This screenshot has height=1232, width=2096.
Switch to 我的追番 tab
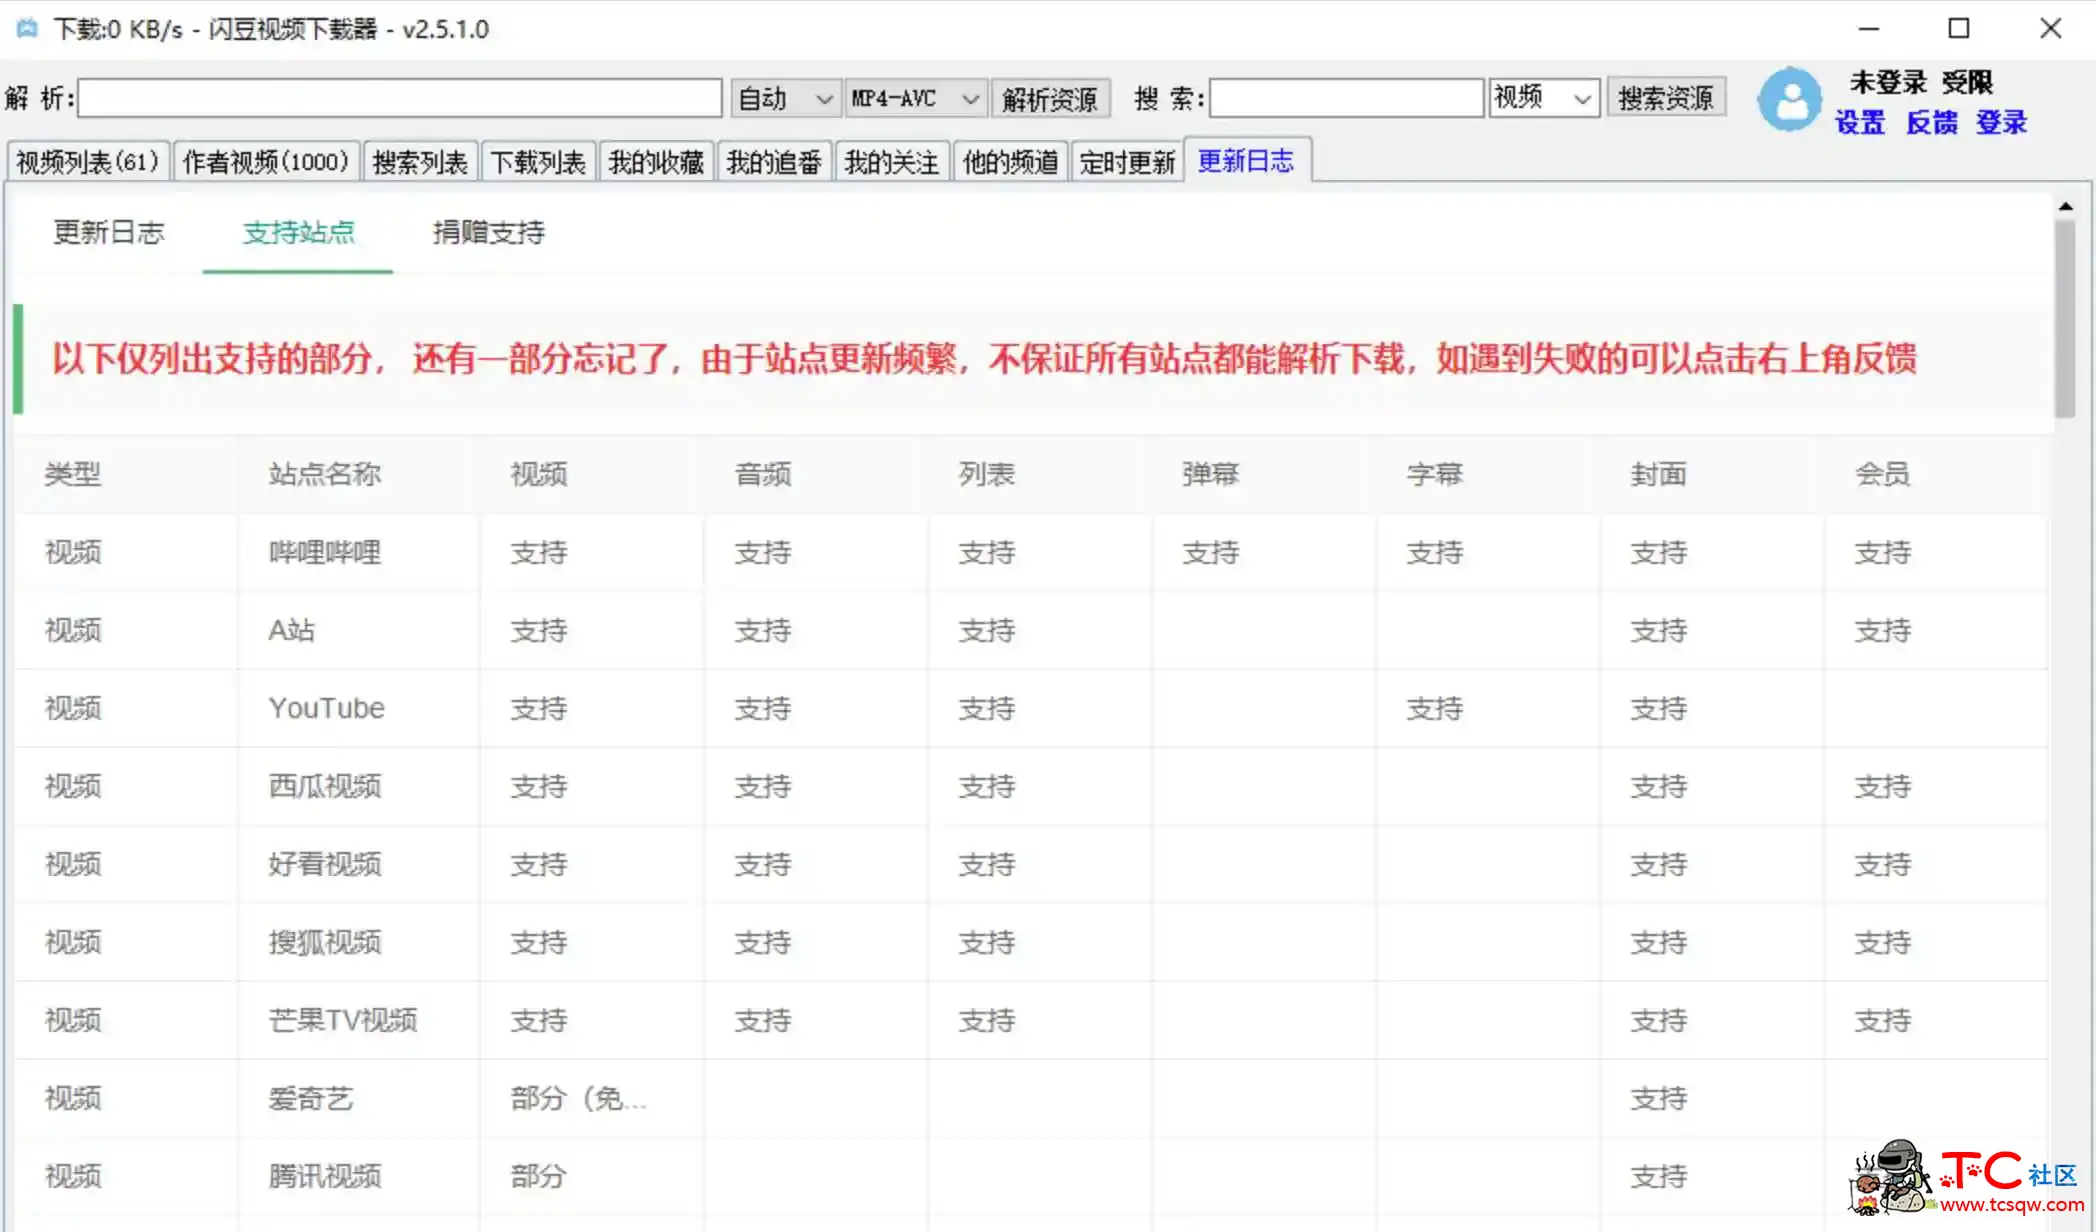pyautogui.click(x=774, y=161)
